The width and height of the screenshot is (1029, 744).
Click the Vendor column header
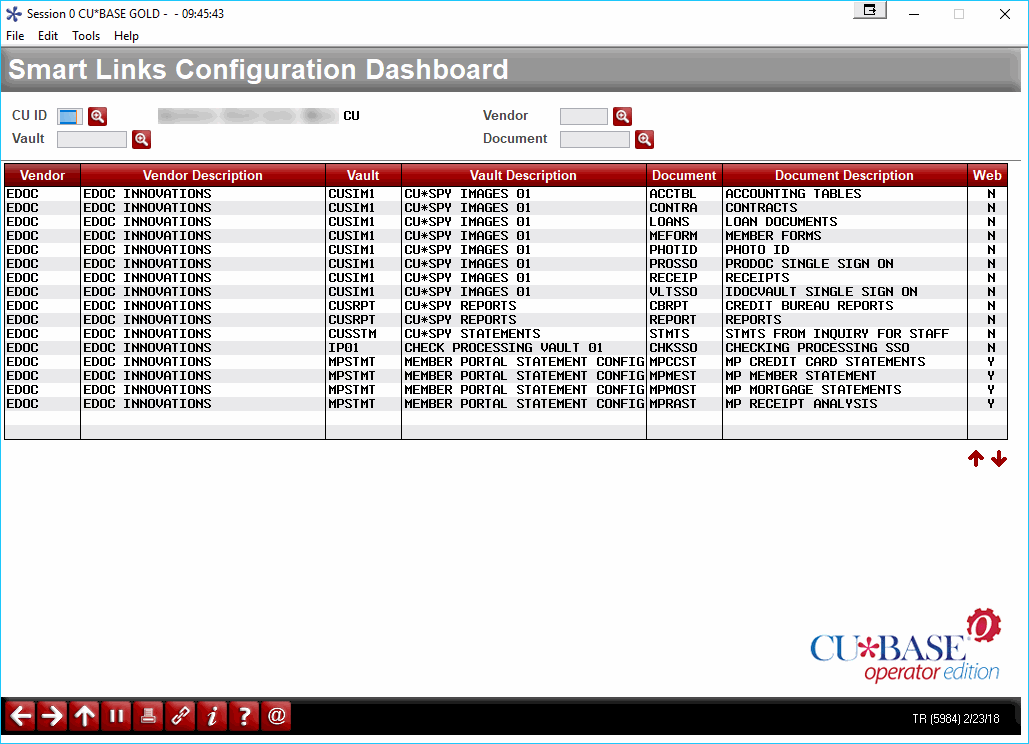coord(43,175)
